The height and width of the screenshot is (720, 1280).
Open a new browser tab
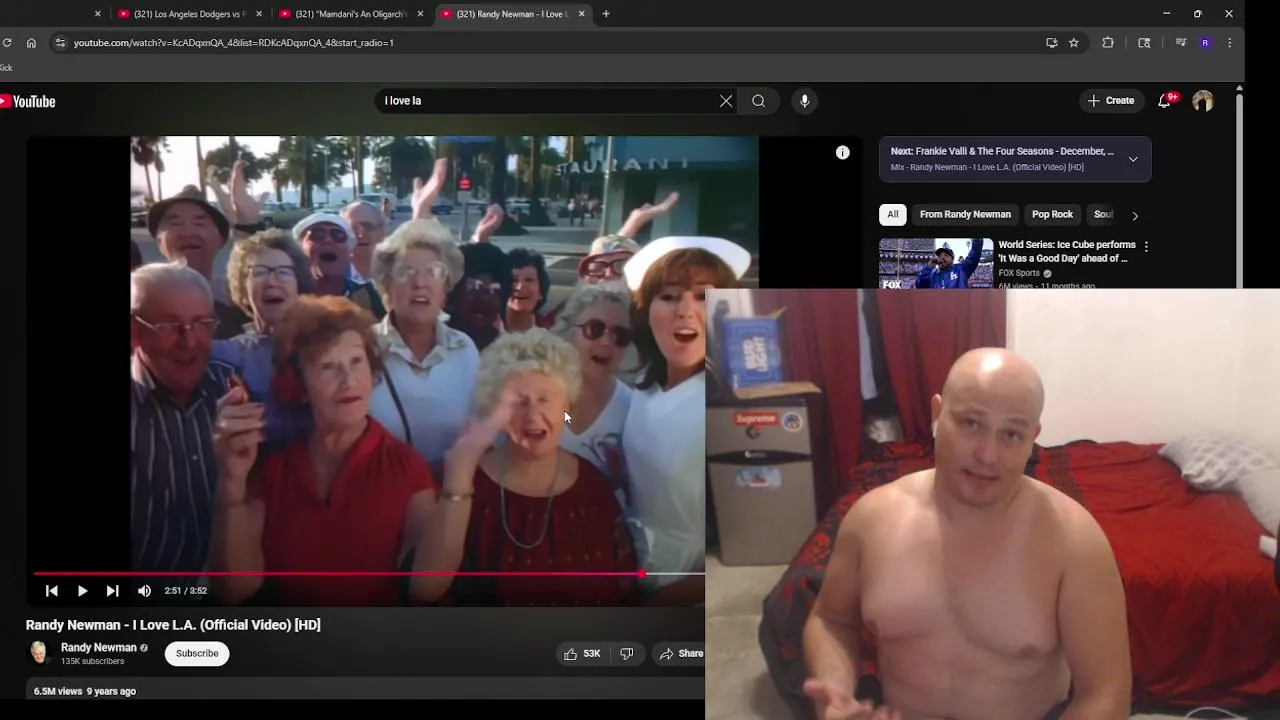pyautogui.click(x=606, y=14)
